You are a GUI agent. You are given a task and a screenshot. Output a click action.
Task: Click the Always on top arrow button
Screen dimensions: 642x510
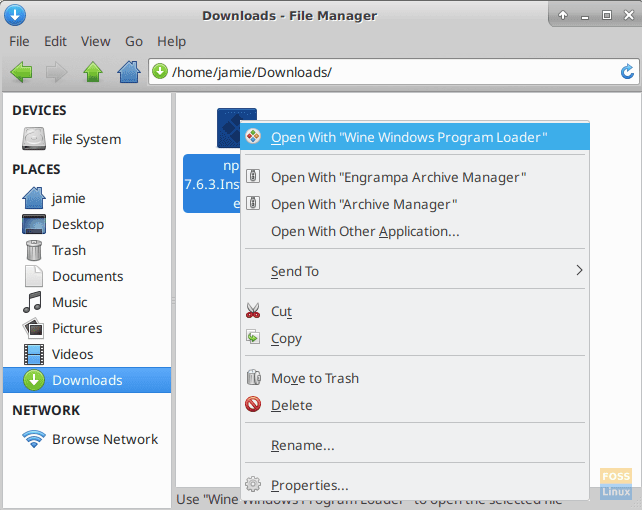pos(563,15)
